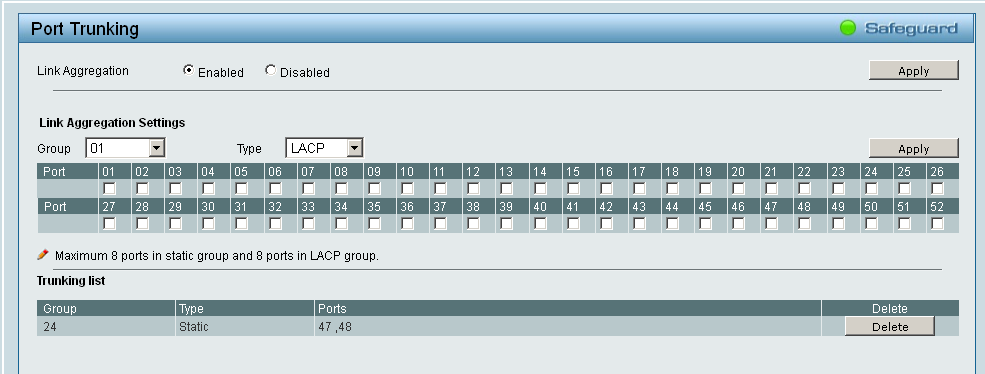Check the port 36 checkbox

408,223
